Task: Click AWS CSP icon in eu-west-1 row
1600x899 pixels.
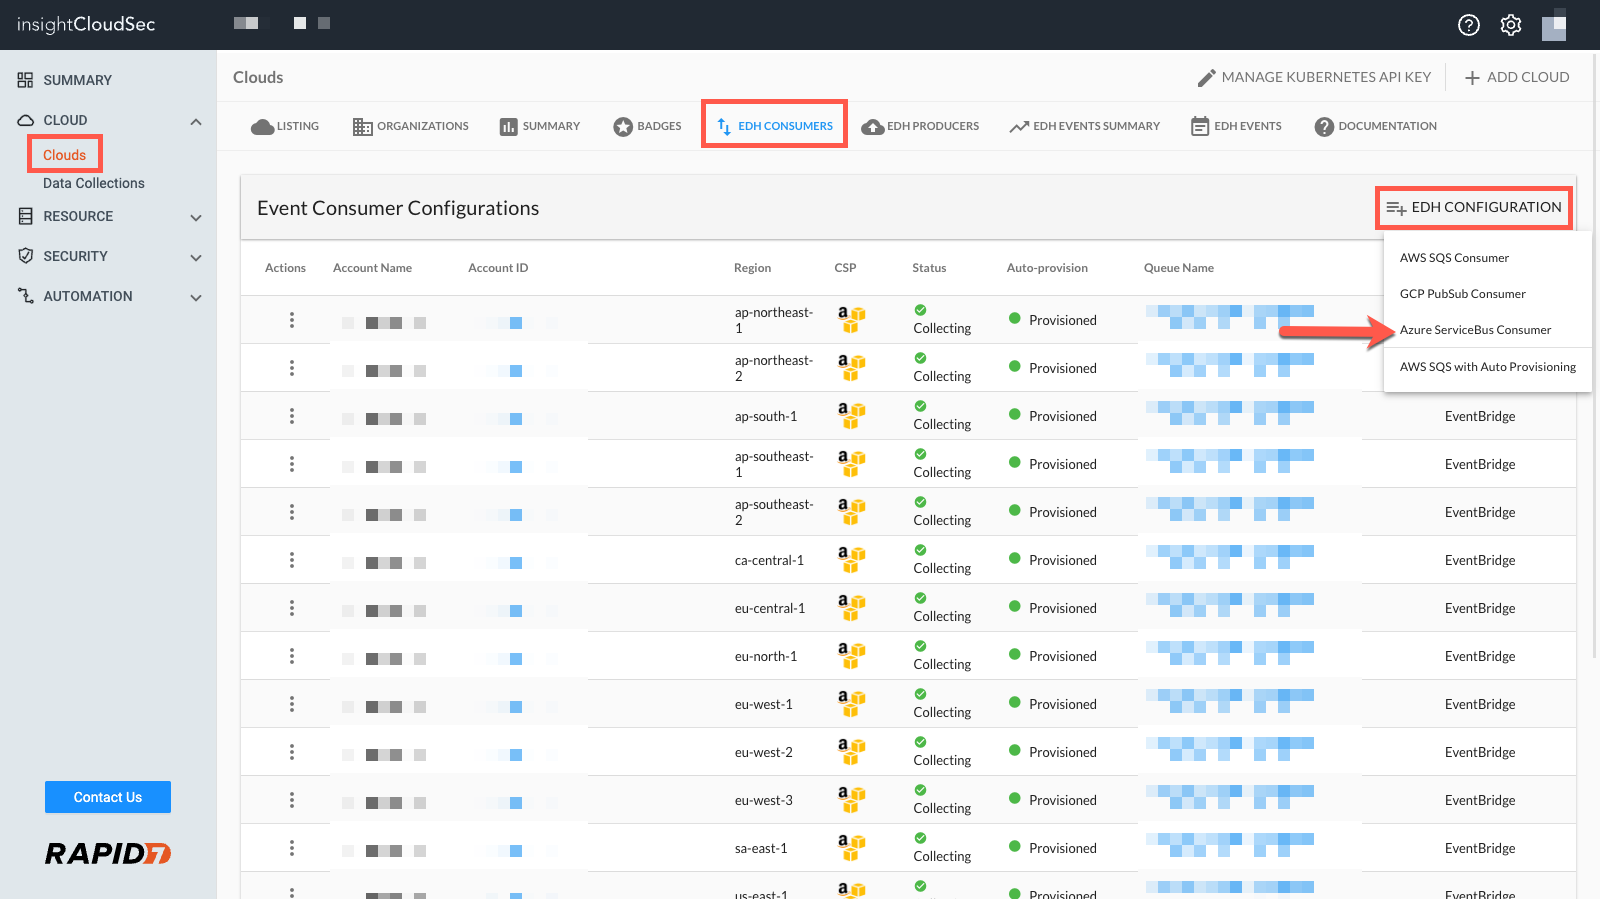Action: 851,704
